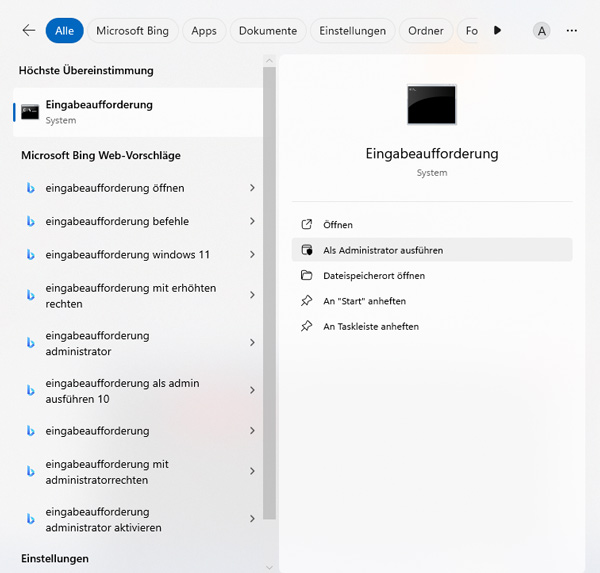Select suggestion text 'eingabeaufforderung windows 11'
This screenshot has height=573, width=600.
tap(127, 255)
